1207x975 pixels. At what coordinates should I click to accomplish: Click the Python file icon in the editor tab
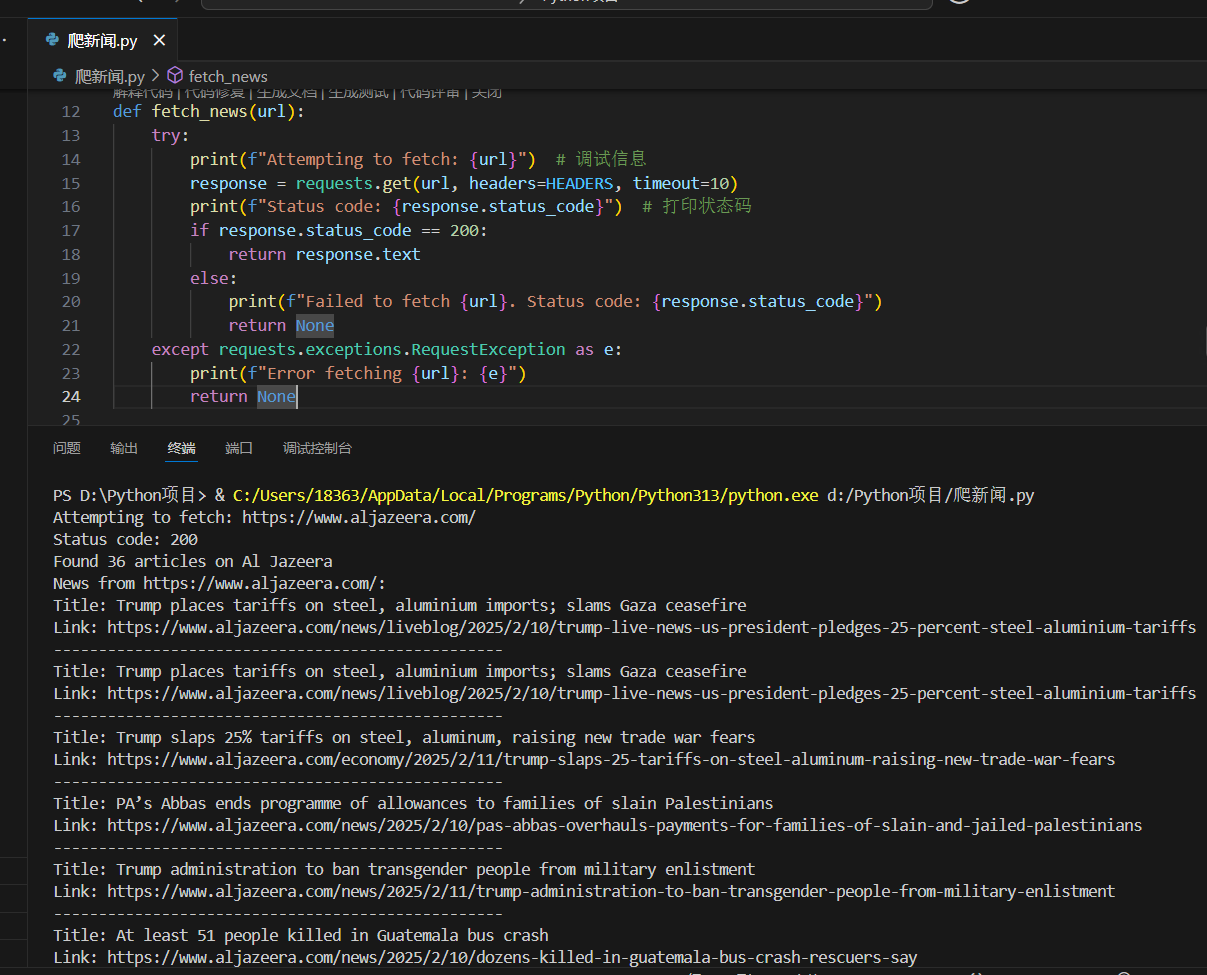[53, 41]
